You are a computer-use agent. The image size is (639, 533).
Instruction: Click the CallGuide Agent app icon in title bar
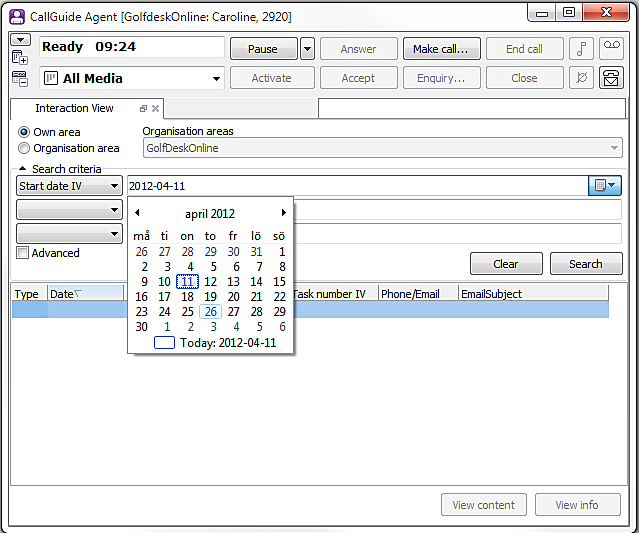(17, 17)
